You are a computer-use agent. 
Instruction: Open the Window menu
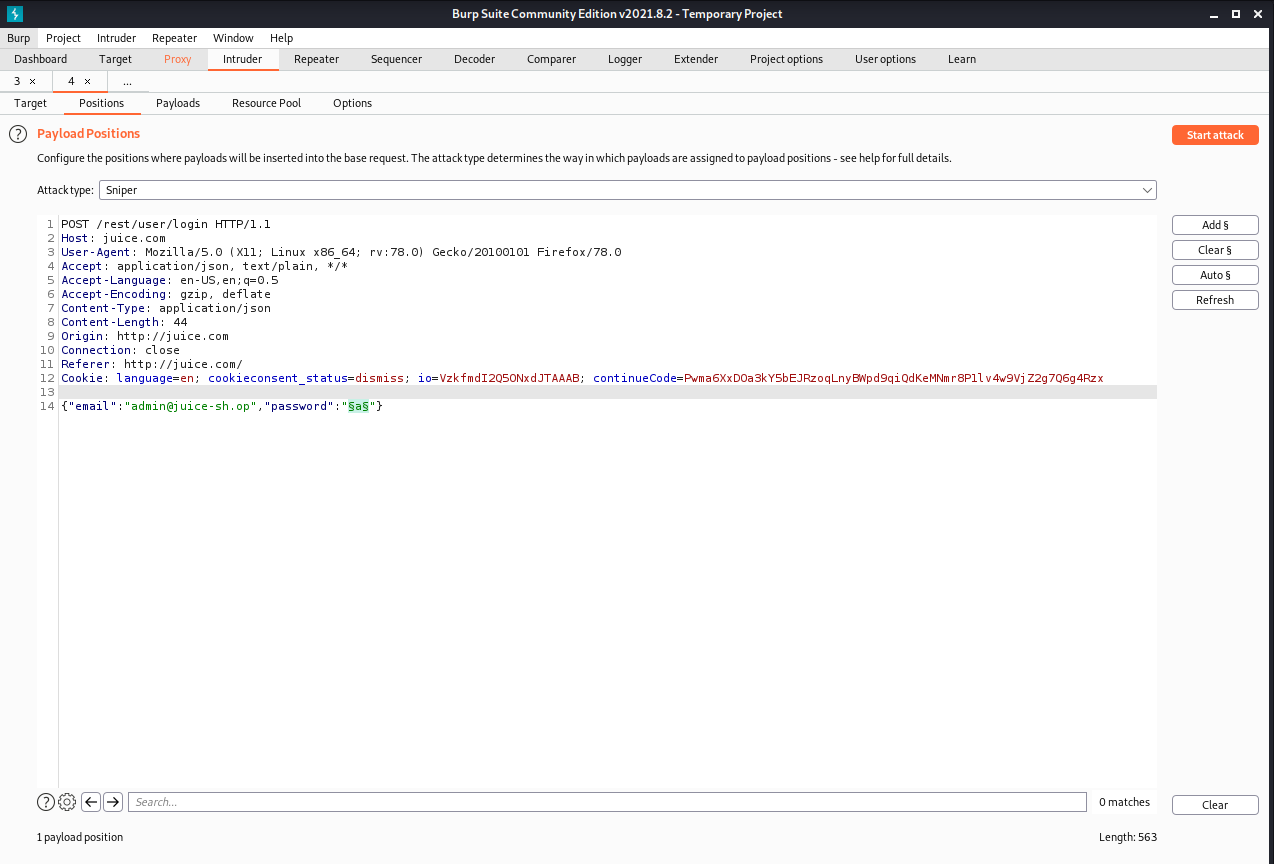233,38
